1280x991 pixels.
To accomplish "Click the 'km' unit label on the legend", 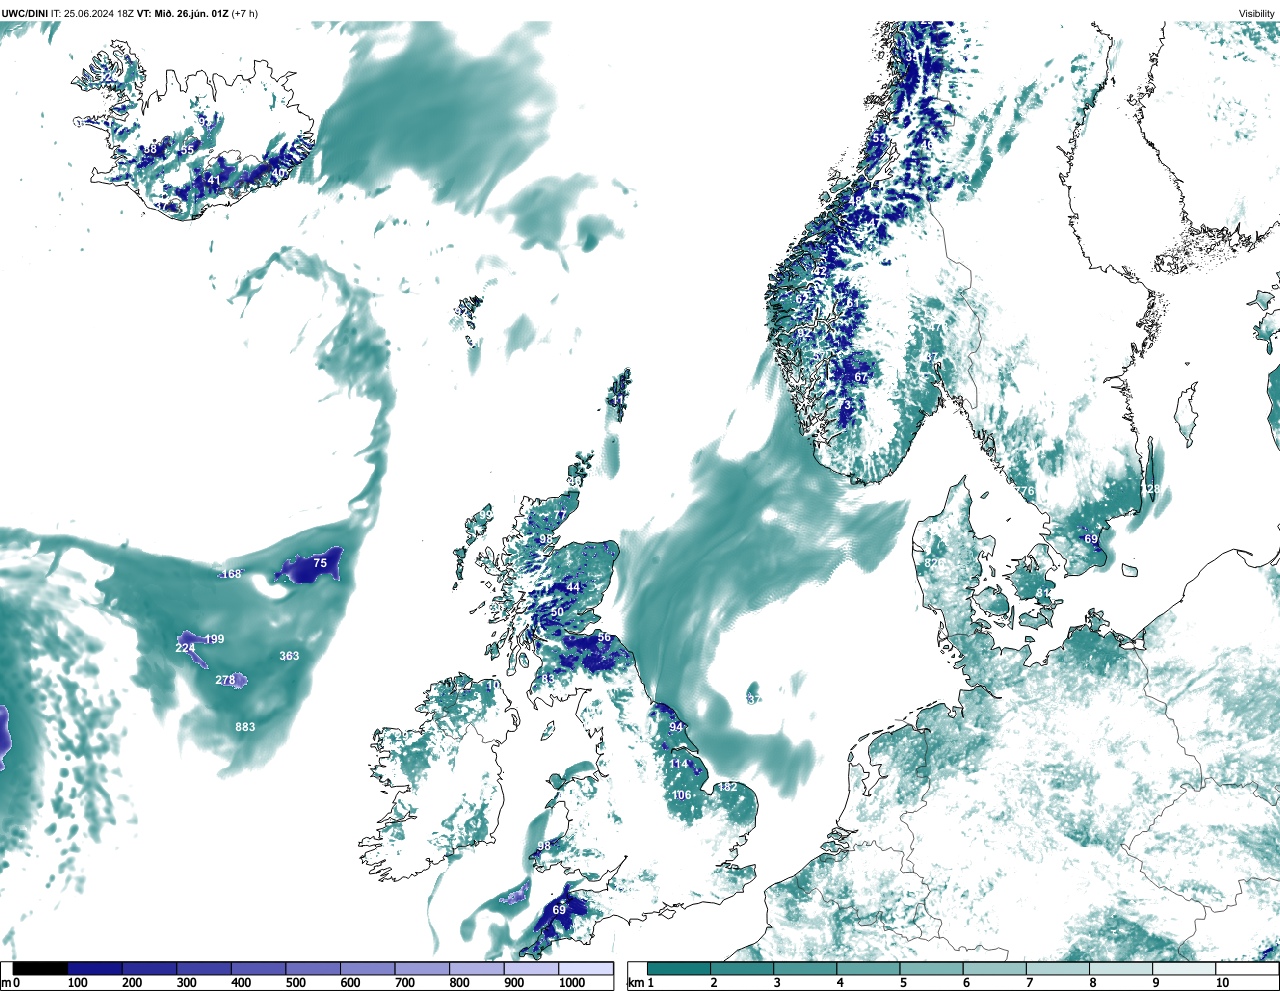I will point(635,983).
